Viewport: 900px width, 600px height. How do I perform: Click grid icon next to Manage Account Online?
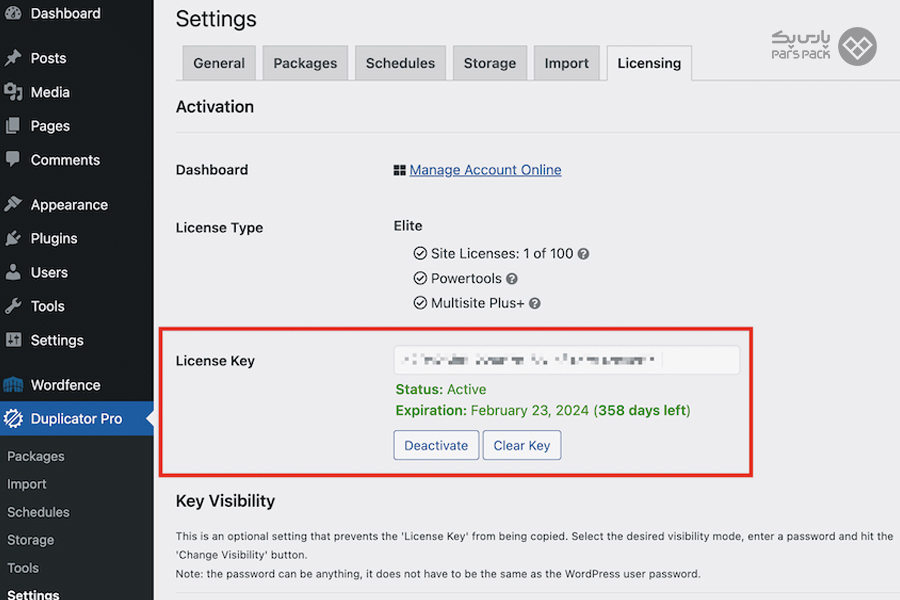399,170
